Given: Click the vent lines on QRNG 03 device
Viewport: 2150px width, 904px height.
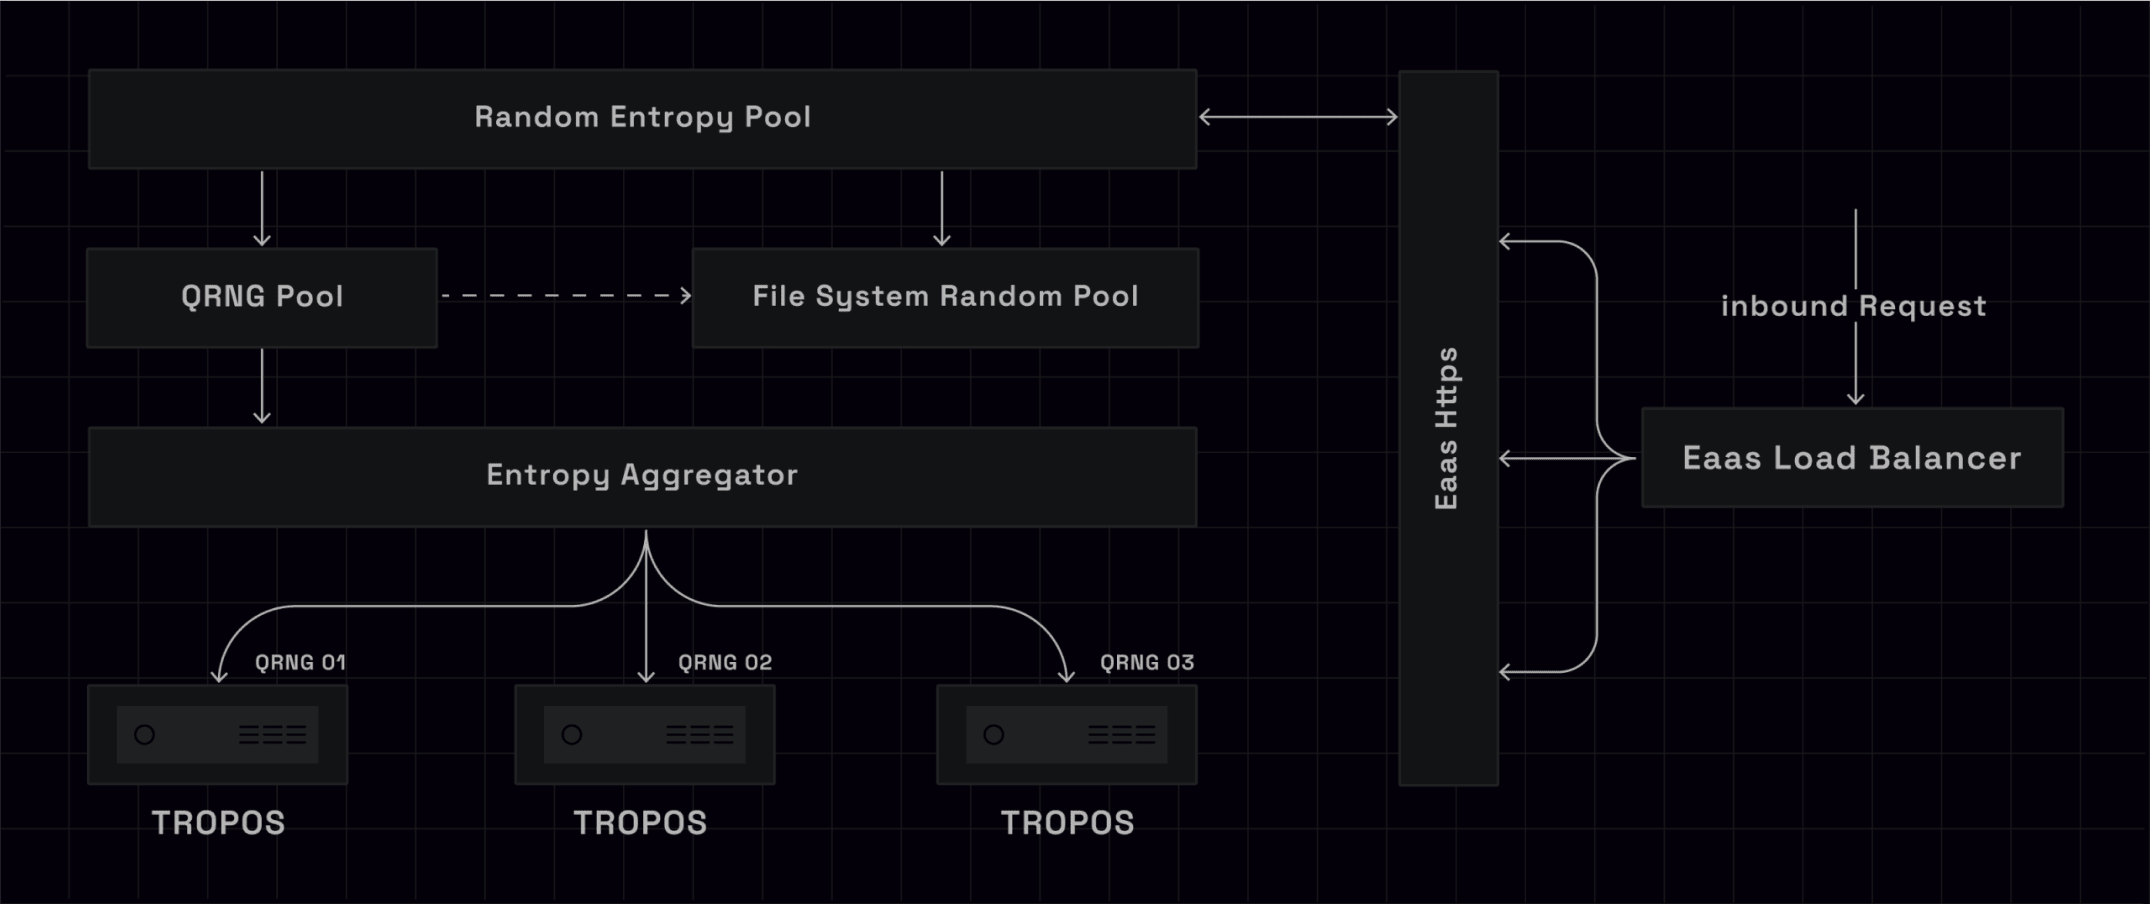Looking at the screenshot, I should coord(1122,735).
